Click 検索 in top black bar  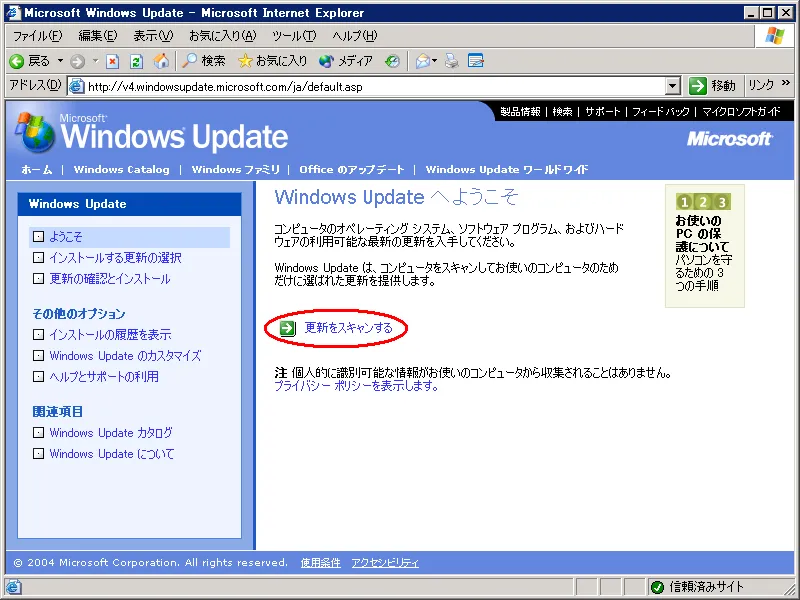(x=562, y=111)
